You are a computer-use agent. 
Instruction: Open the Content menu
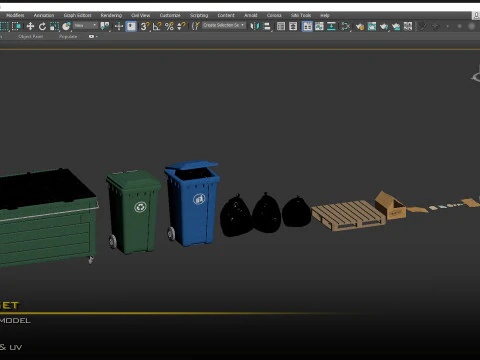coord(226,15)
